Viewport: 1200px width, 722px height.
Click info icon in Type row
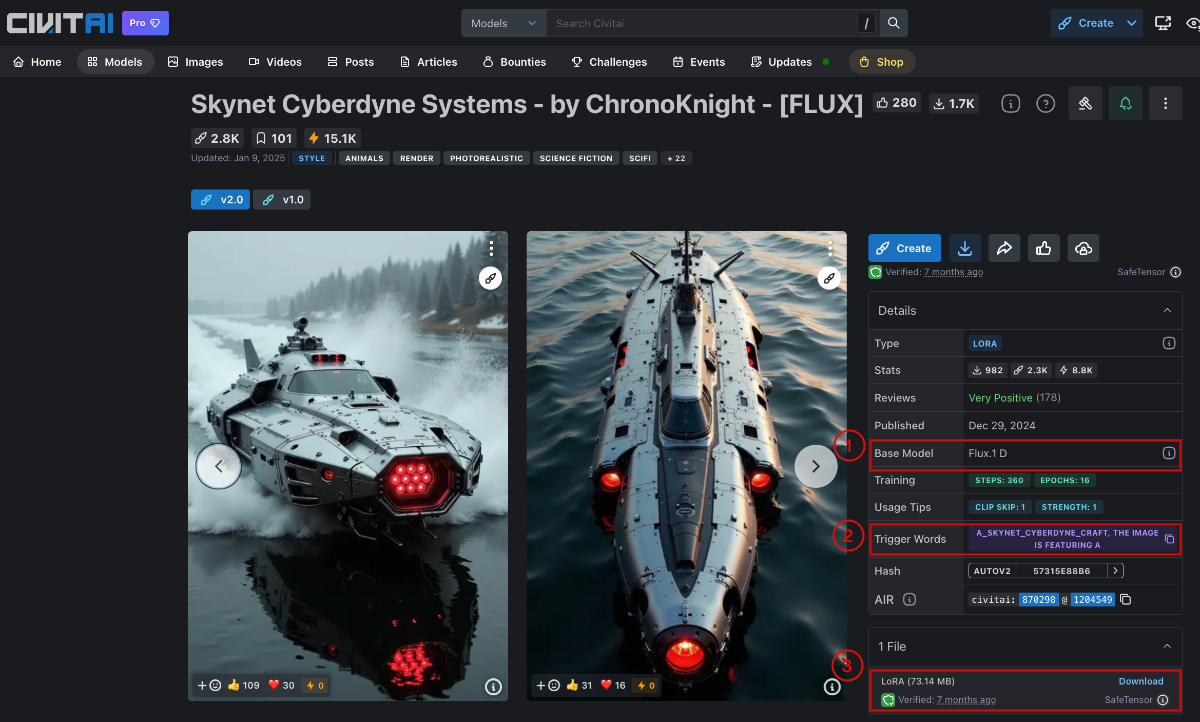1168,343
